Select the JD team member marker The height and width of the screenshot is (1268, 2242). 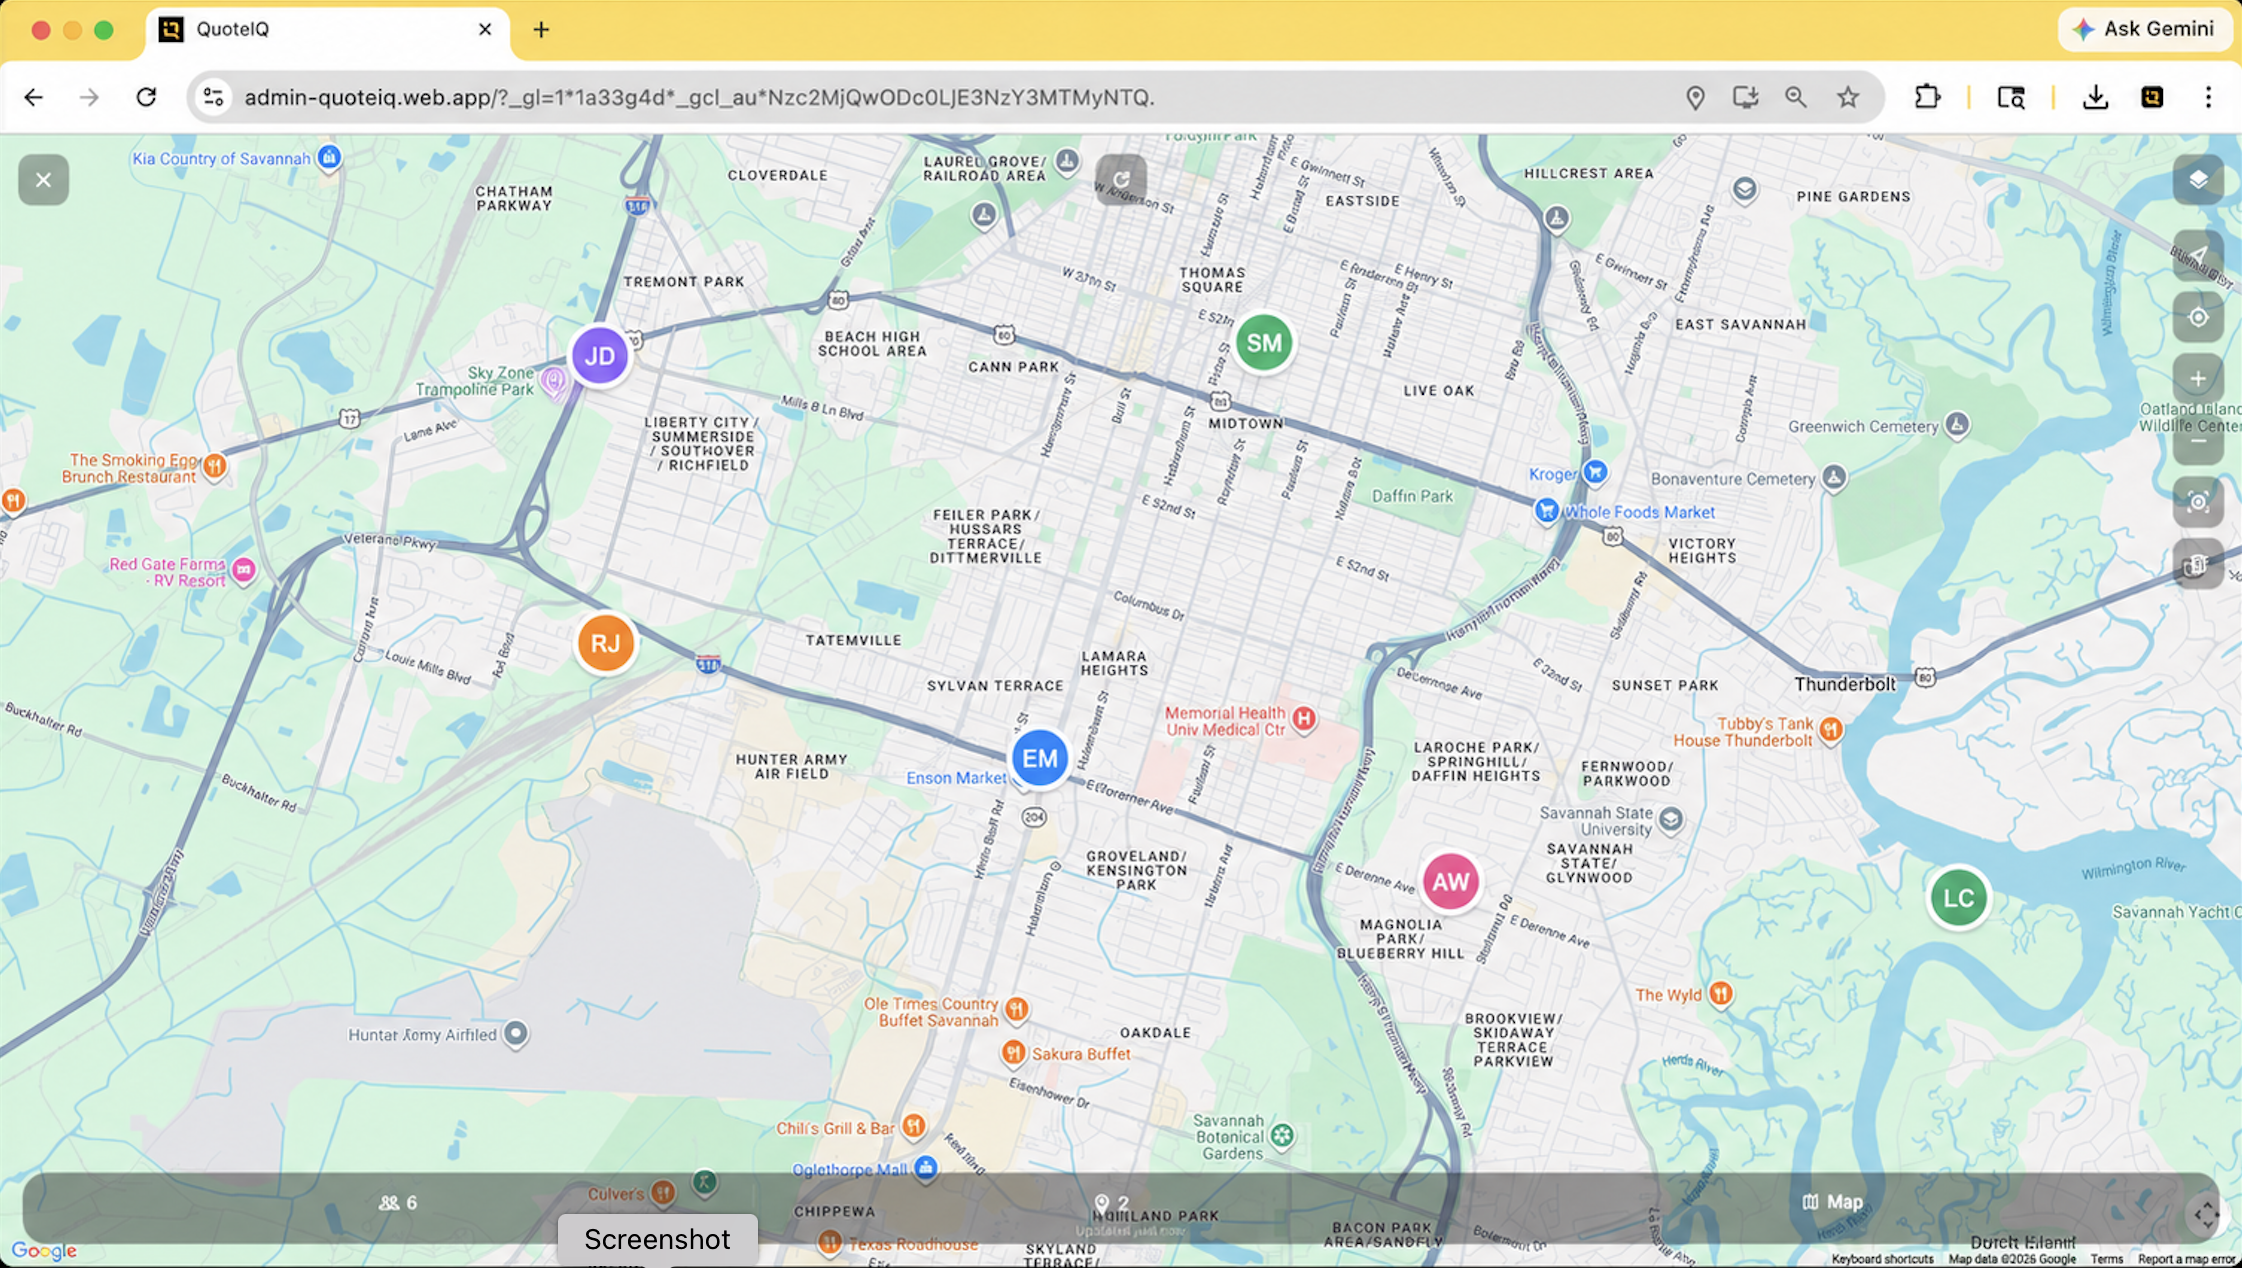point(599,356)
